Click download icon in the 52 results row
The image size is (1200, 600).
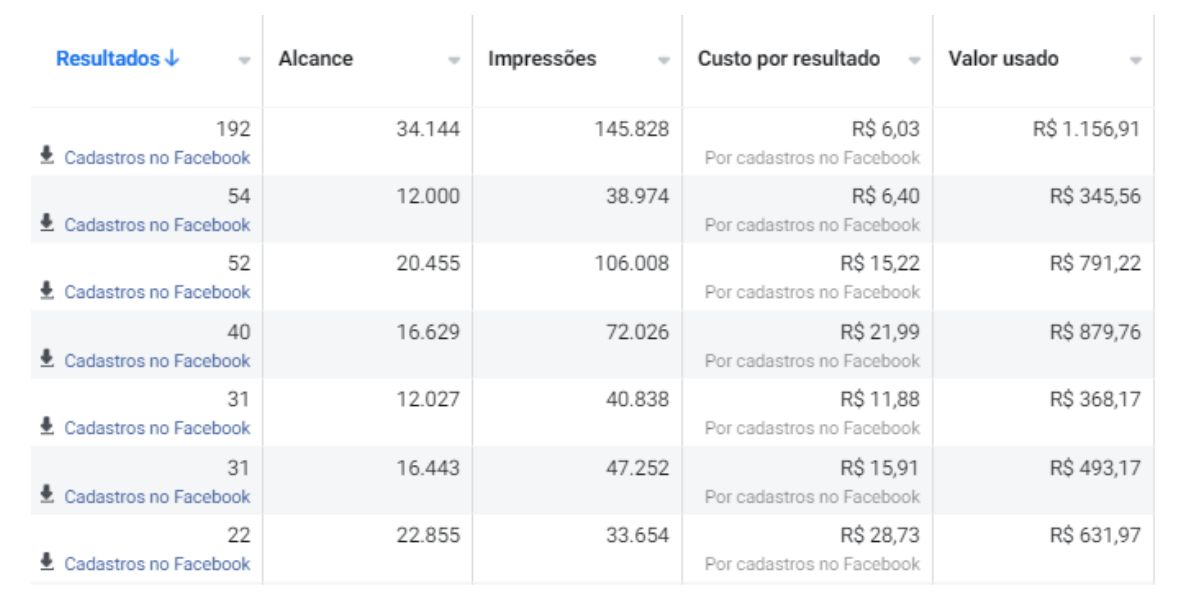tap(46, 291)
